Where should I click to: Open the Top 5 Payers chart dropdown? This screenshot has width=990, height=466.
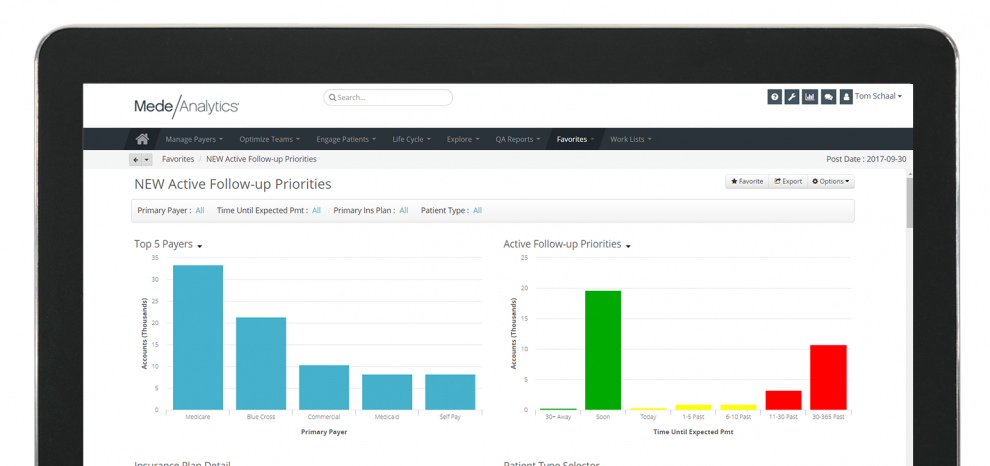pos(200,246)
